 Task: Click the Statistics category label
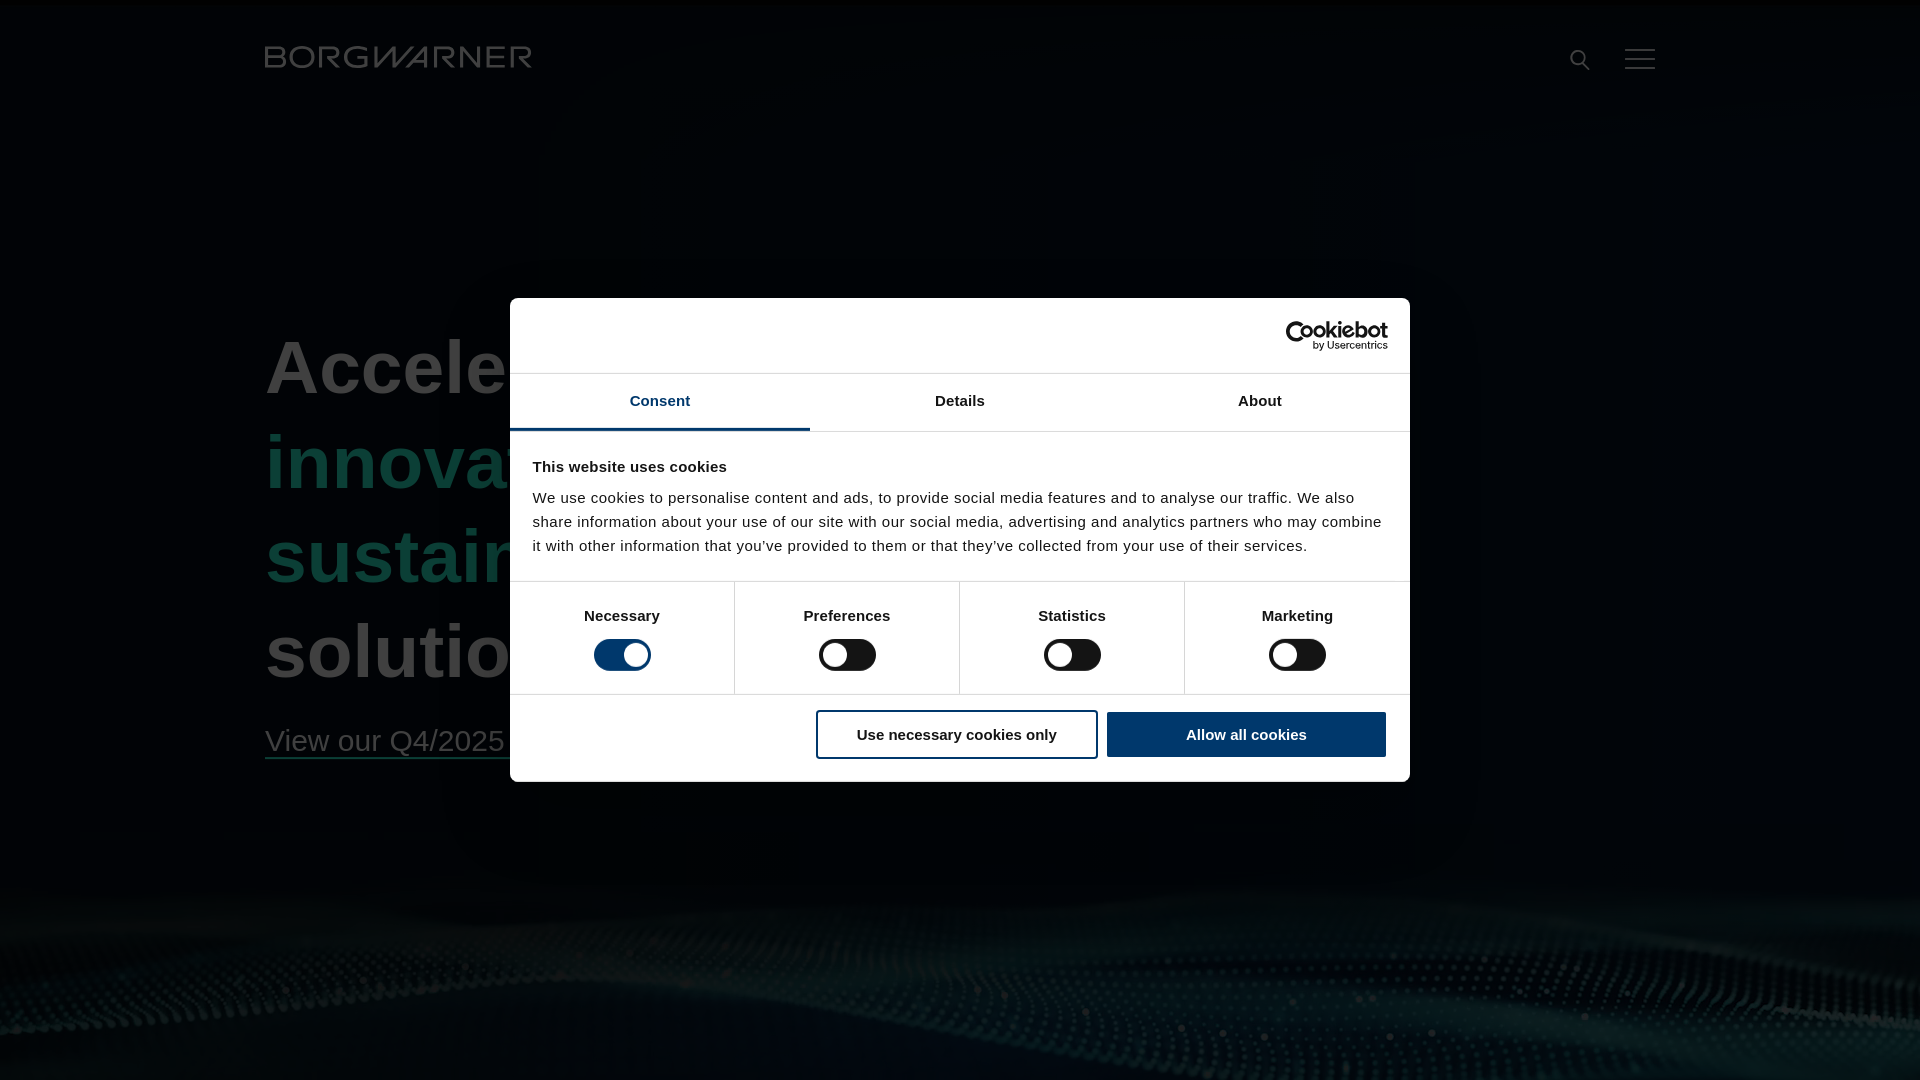tap(1071, 616)
